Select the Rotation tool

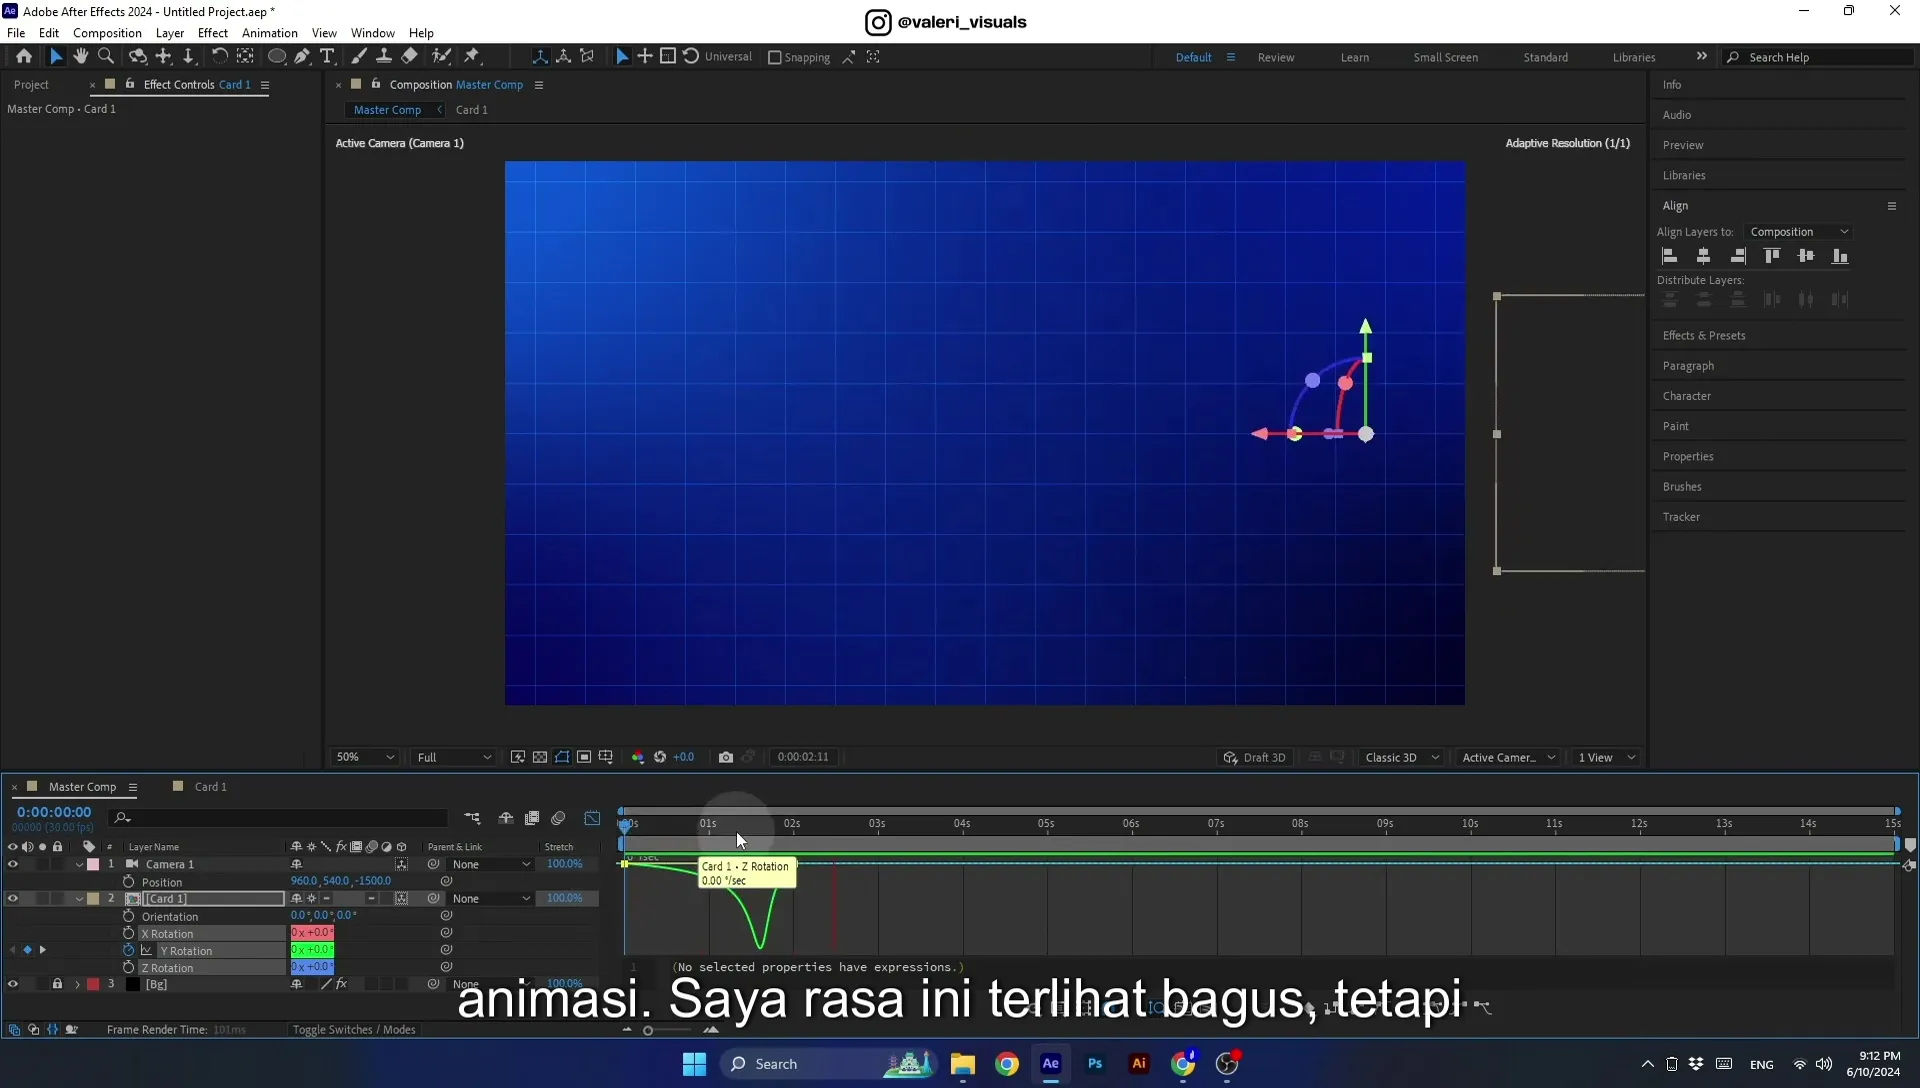coord(220,57)
